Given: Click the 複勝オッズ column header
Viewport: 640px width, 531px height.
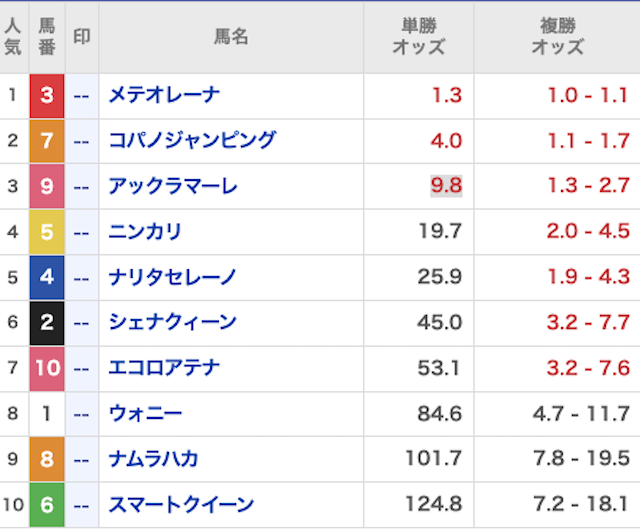Looking at the screenshot, I should tap(557, 37).
